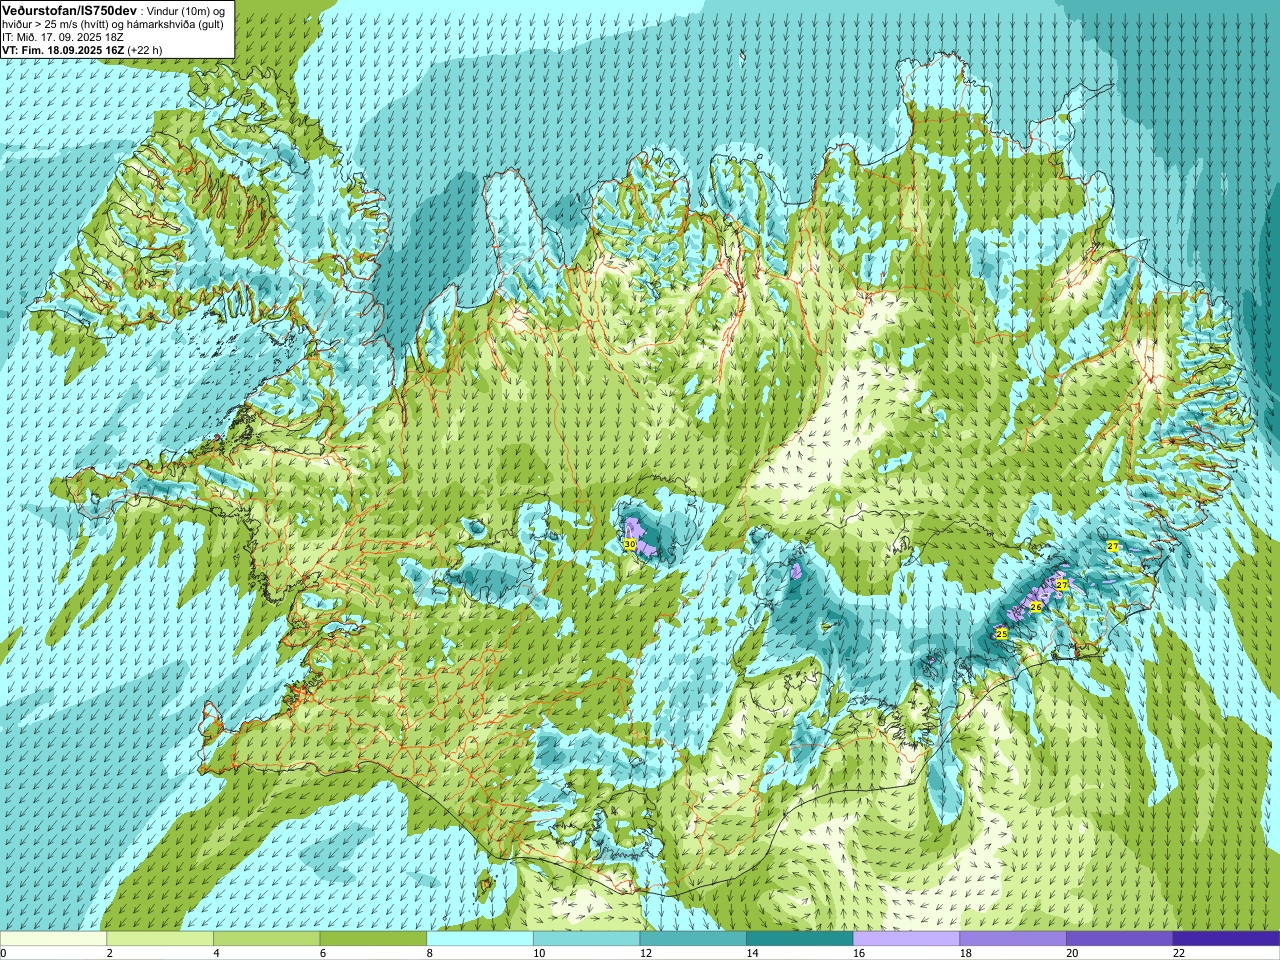Click the 20–22 m/s violet legend swatch
1280x960 pixels.
(1120, 939)
